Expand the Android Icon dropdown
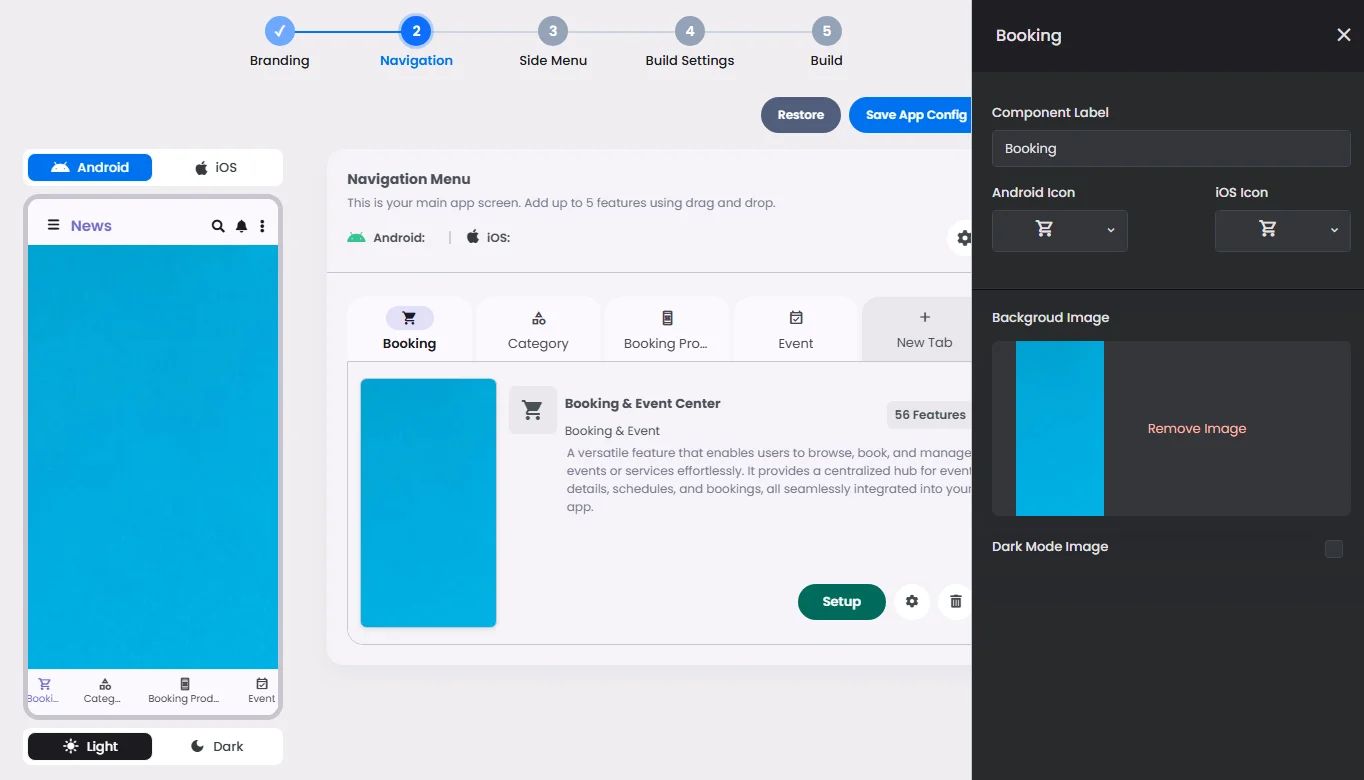This screenshot has height=780, width=1364. [x=1060, y=230]
